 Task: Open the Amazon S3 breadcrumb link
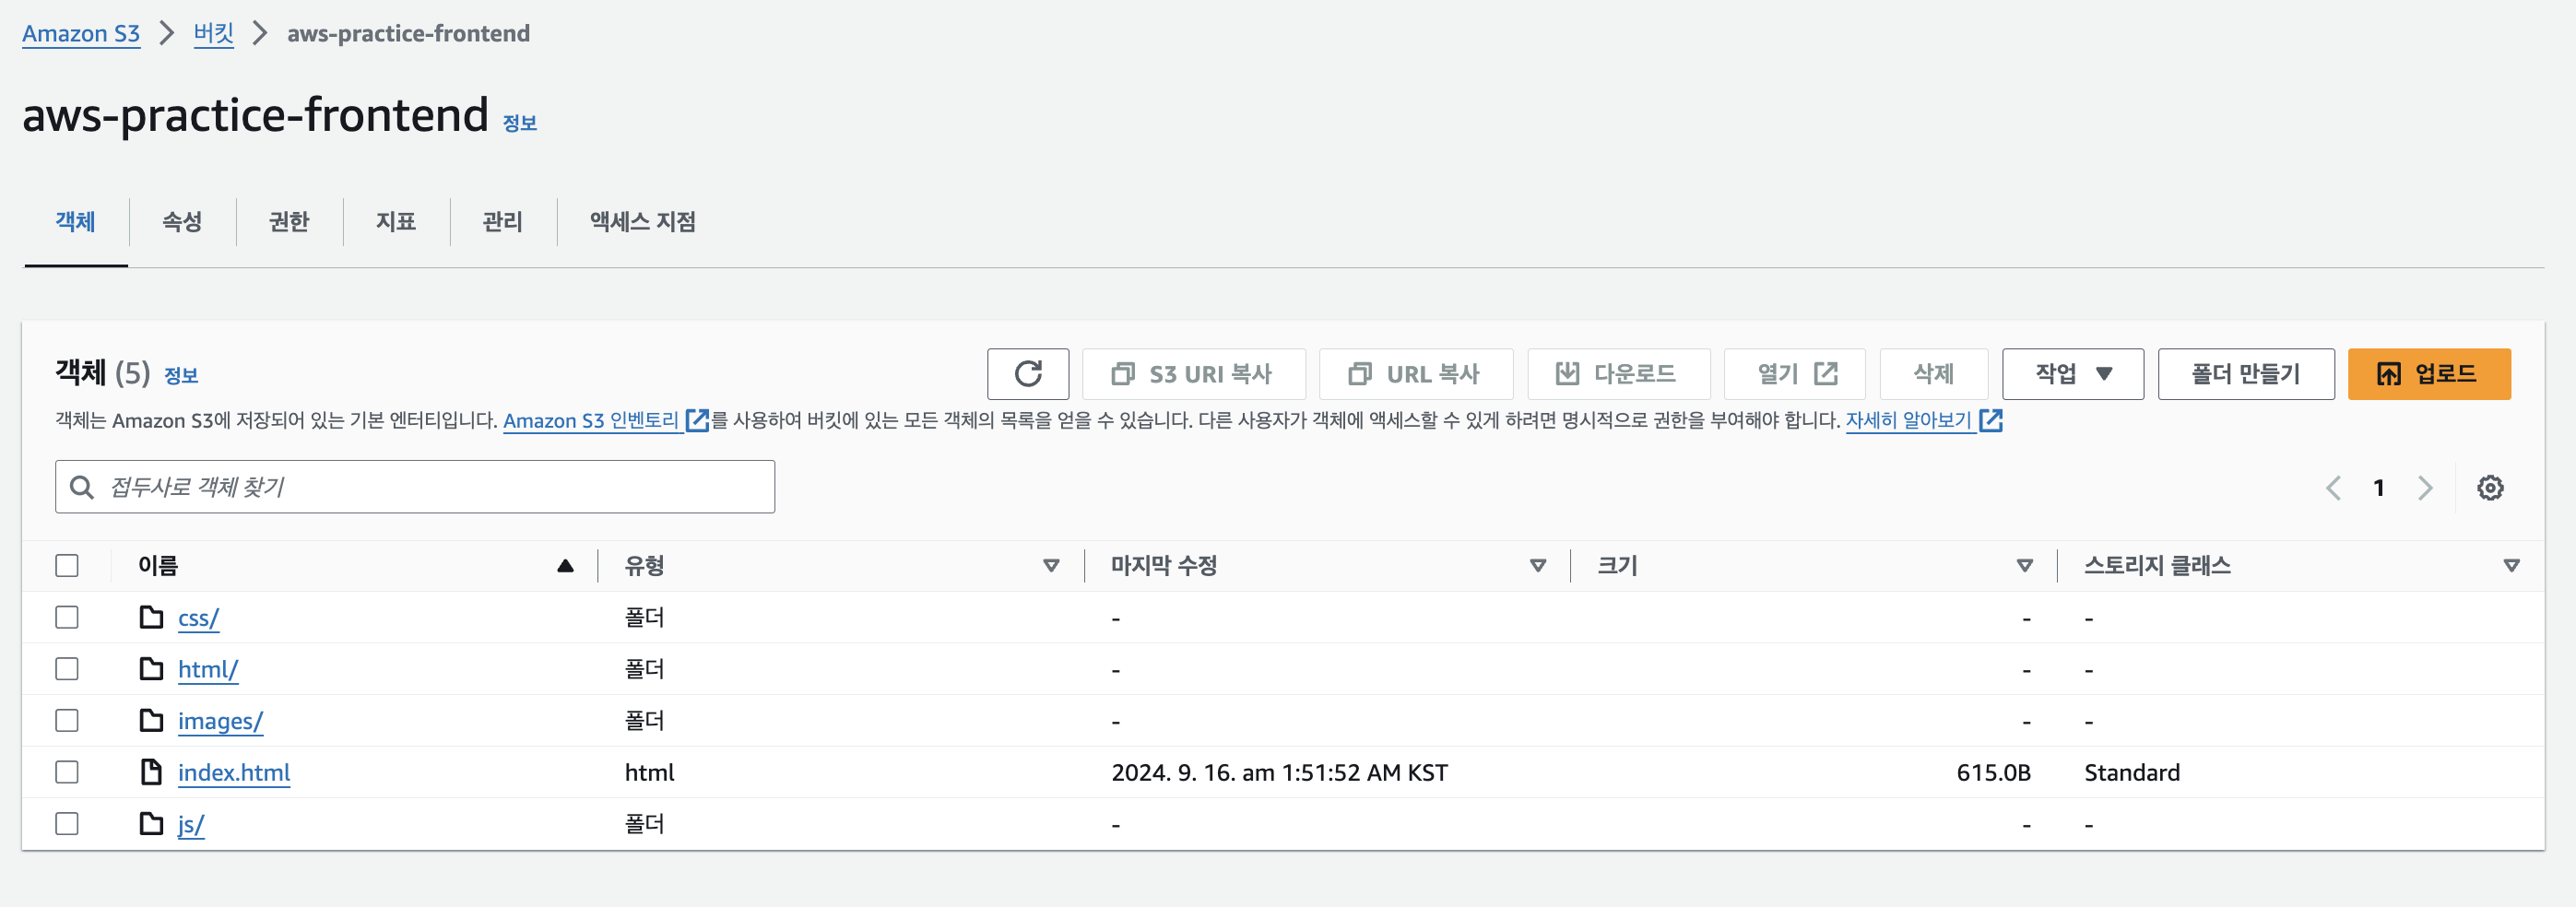(x=81, y=34)
